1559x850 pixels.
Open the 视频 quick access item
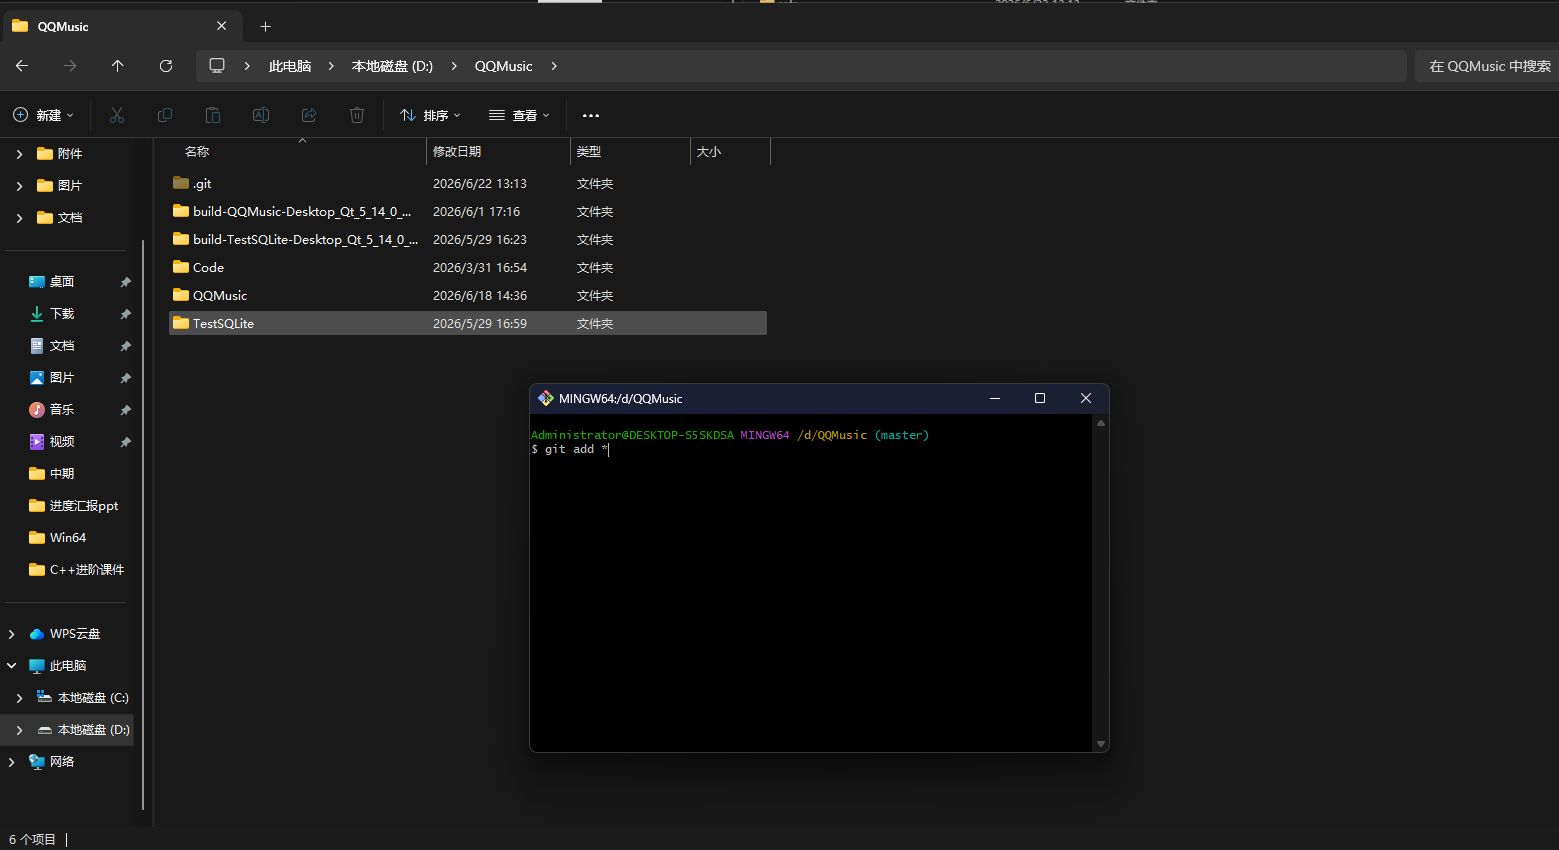pyautogui.click(x=62, y=442)
